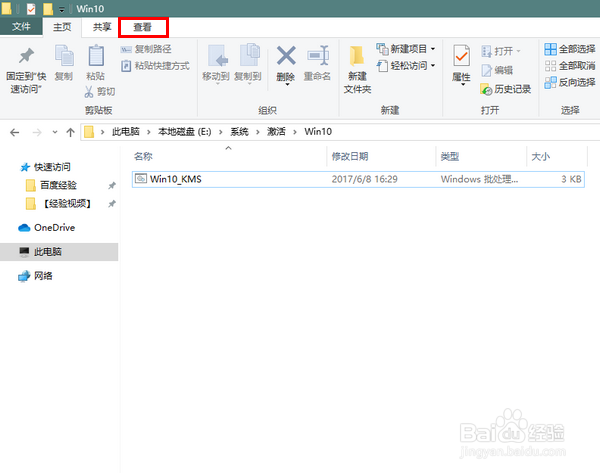Image resolution: width=600 pixels, height=473 pixels.
Task: Click the pin icon beside 百度经验
Action: [x=112, y=186]
